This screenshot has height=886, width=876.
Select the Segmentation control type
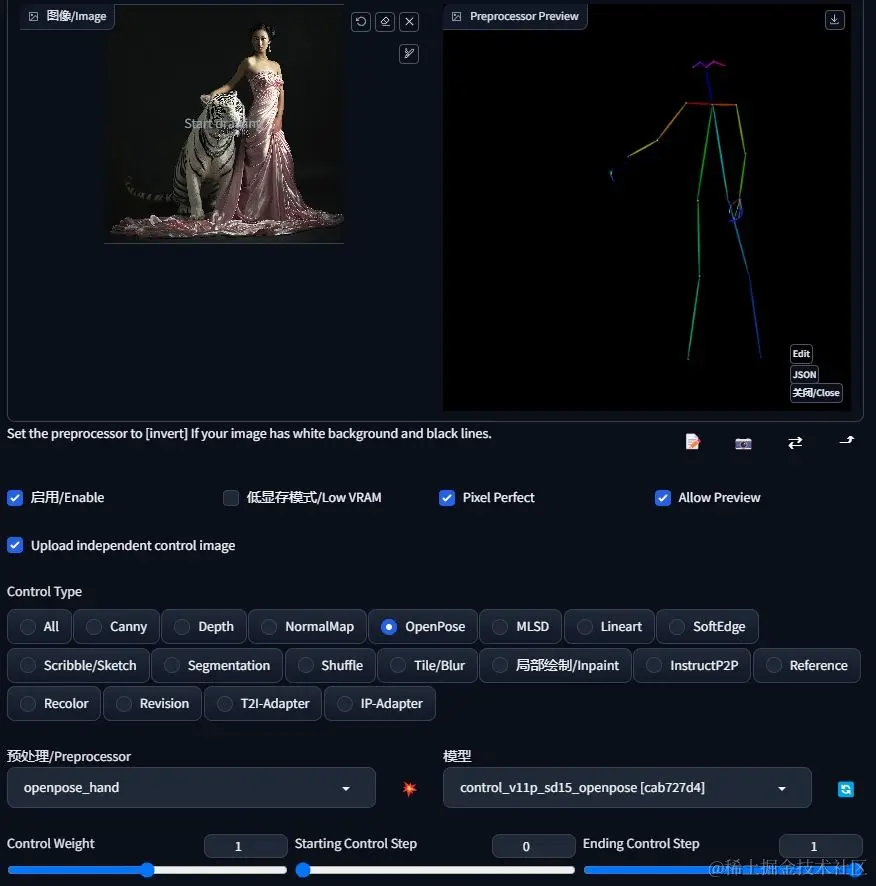[218, 666]
